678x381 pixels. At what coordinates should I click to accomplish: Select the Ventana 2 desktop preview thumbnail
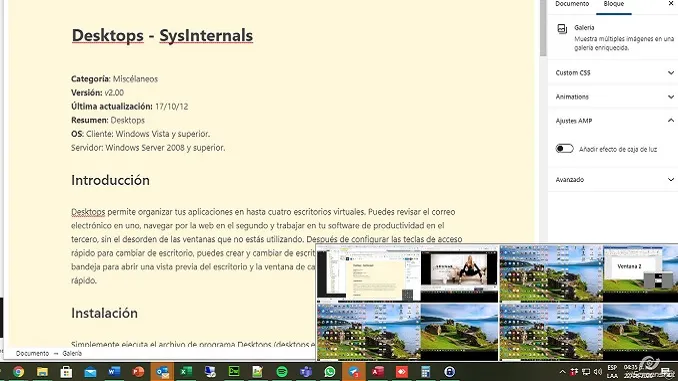point(588,274)
